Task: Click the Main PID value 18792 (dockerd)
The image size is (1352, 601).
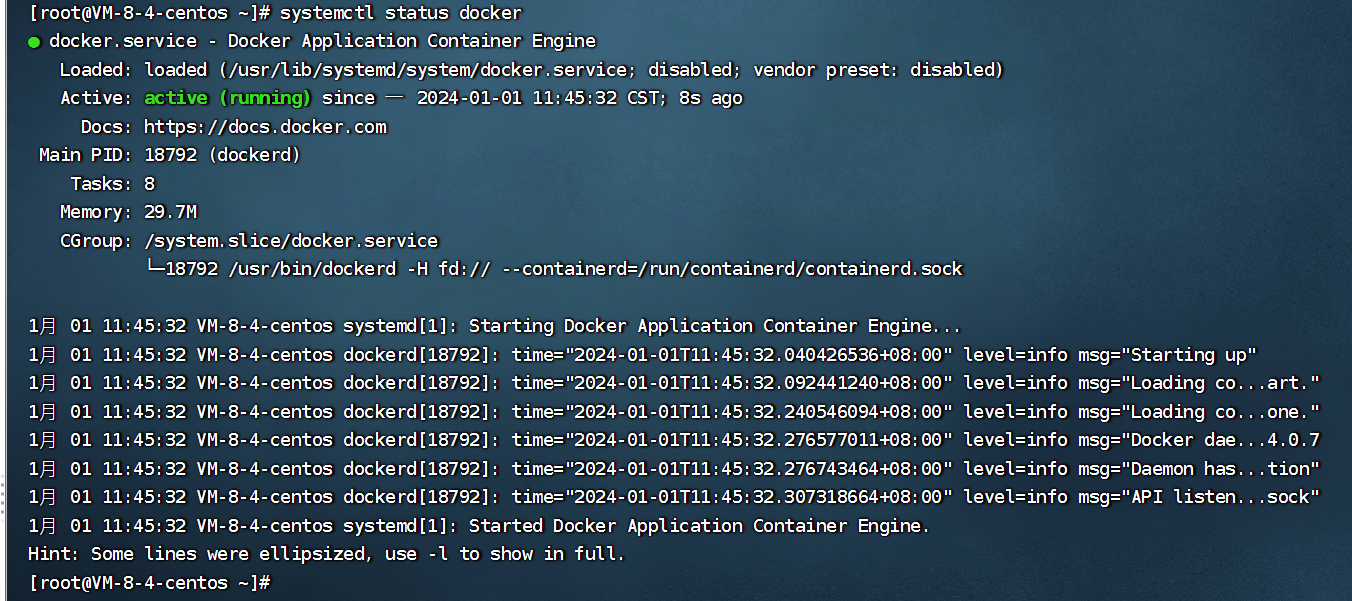Action: click(222, 155)
